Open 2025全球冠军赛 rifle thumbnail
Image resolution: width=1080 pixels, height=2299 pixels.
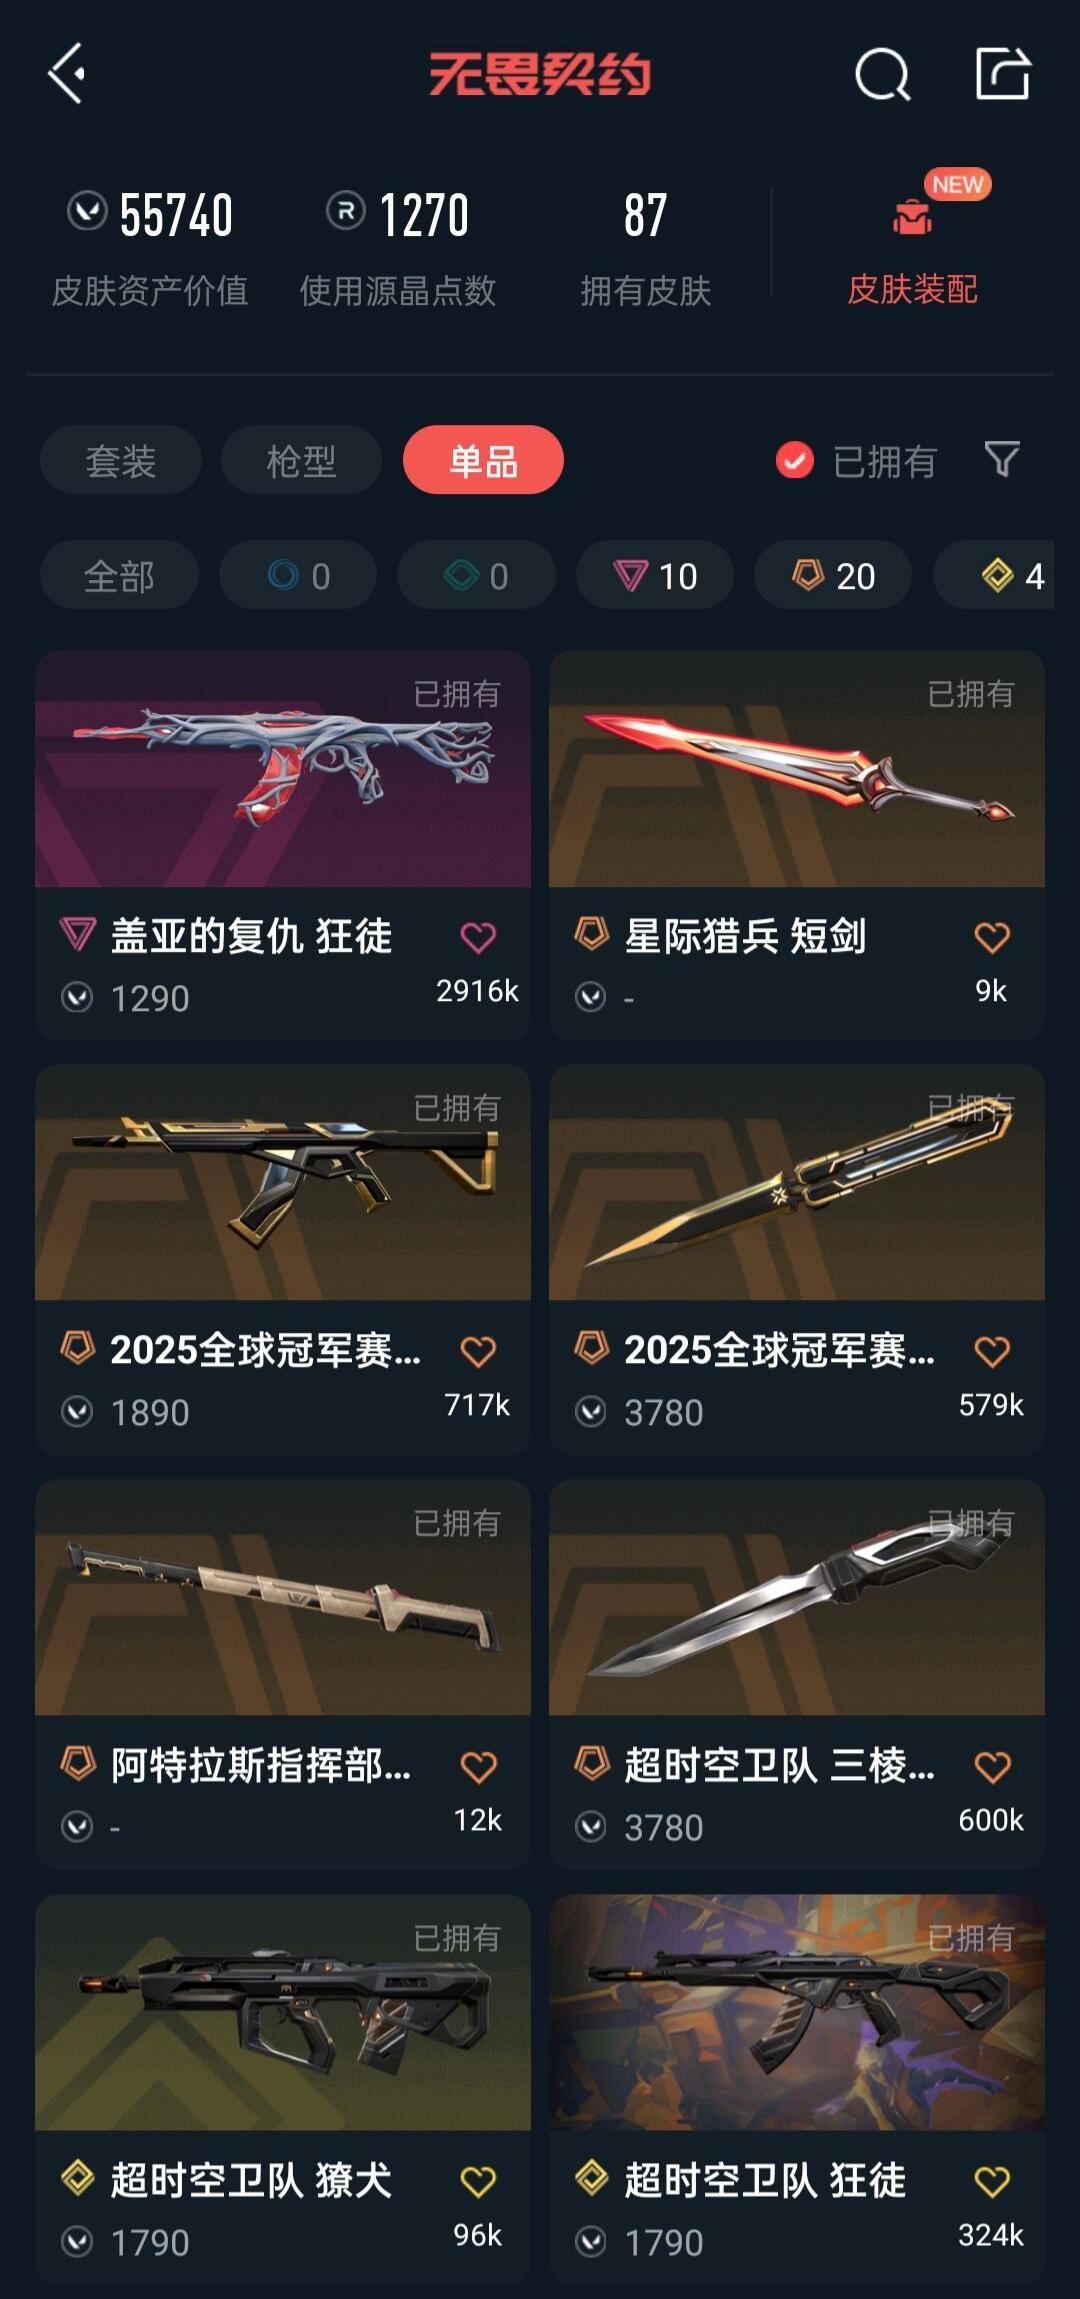tap(283, 1182)
